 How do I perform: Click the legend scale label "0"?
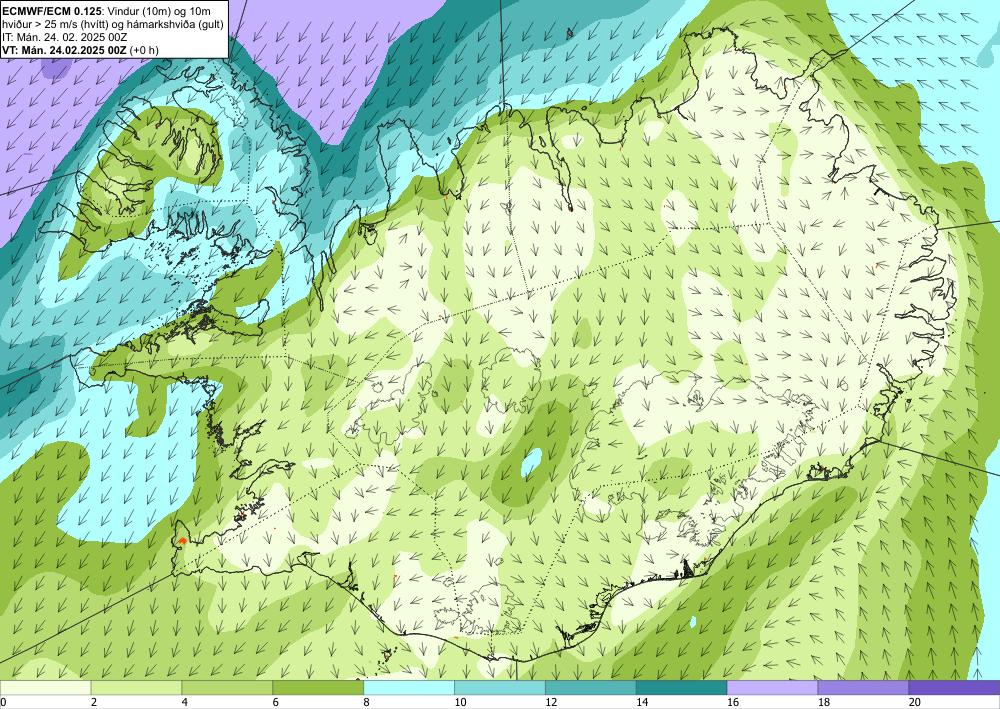3,702
